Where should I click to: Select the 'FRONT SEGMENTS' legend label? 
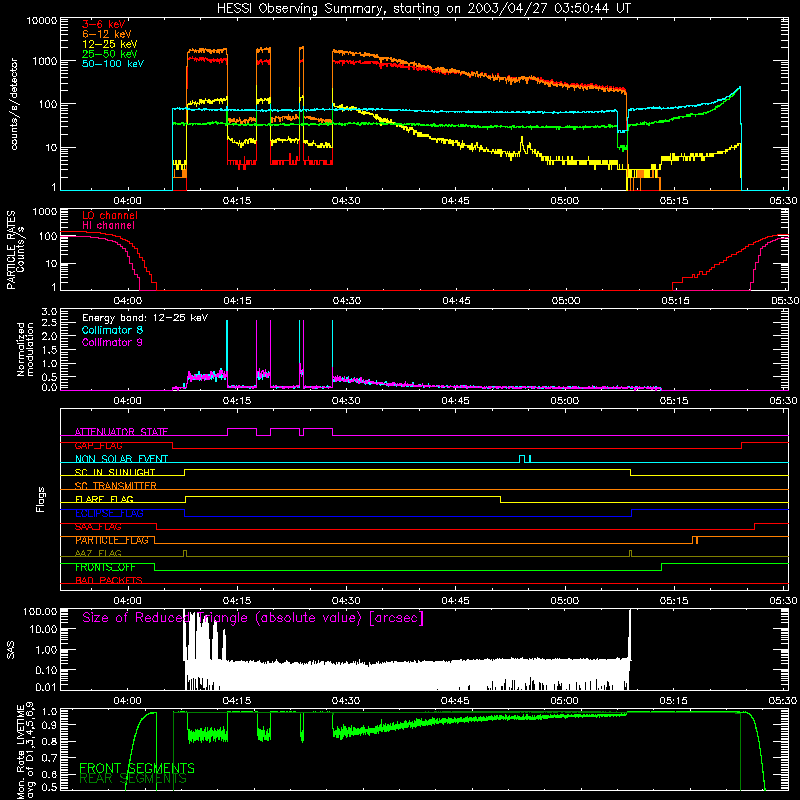pos(137,768)
